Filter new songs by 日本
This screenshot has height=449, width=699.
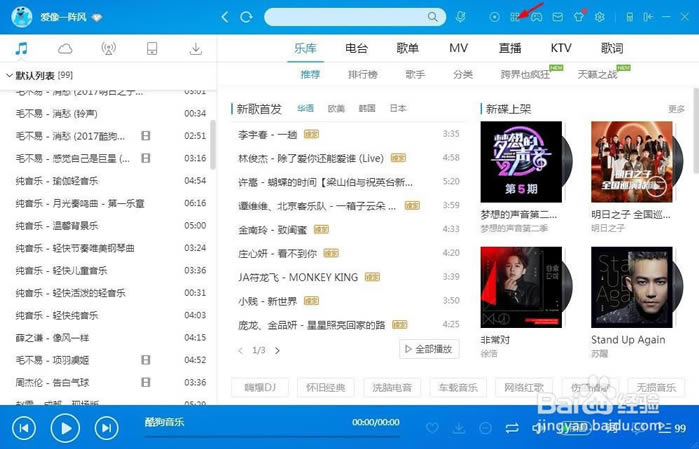pyautogui.click(x=398, y=108)
